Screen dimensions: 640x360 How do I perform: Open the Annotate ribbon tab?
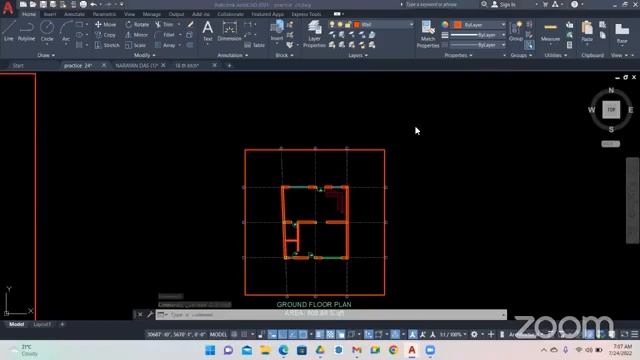[x=74, y=14]
